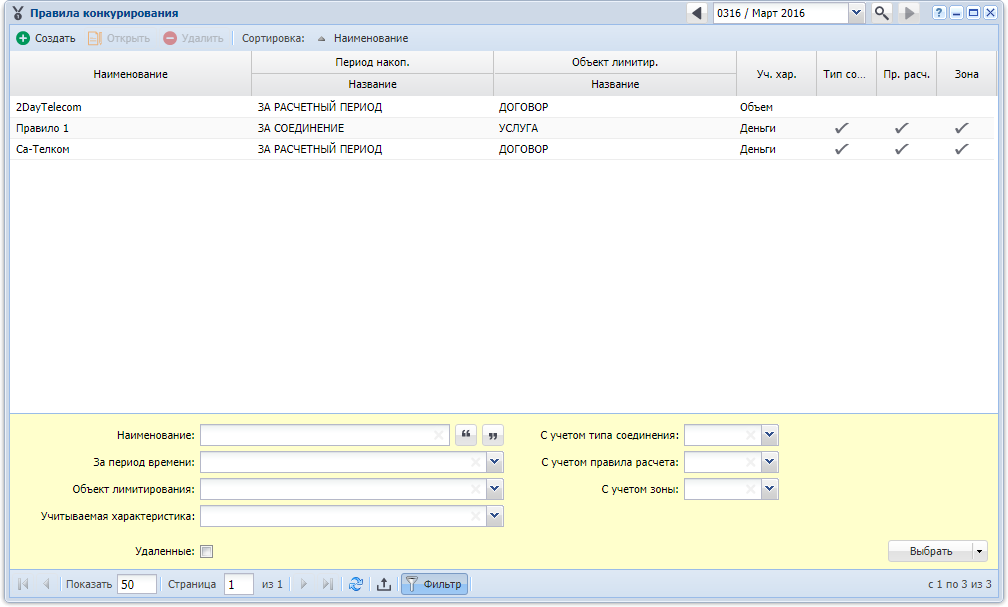Sort by the Наименование column header

click(x=130, y=74)
